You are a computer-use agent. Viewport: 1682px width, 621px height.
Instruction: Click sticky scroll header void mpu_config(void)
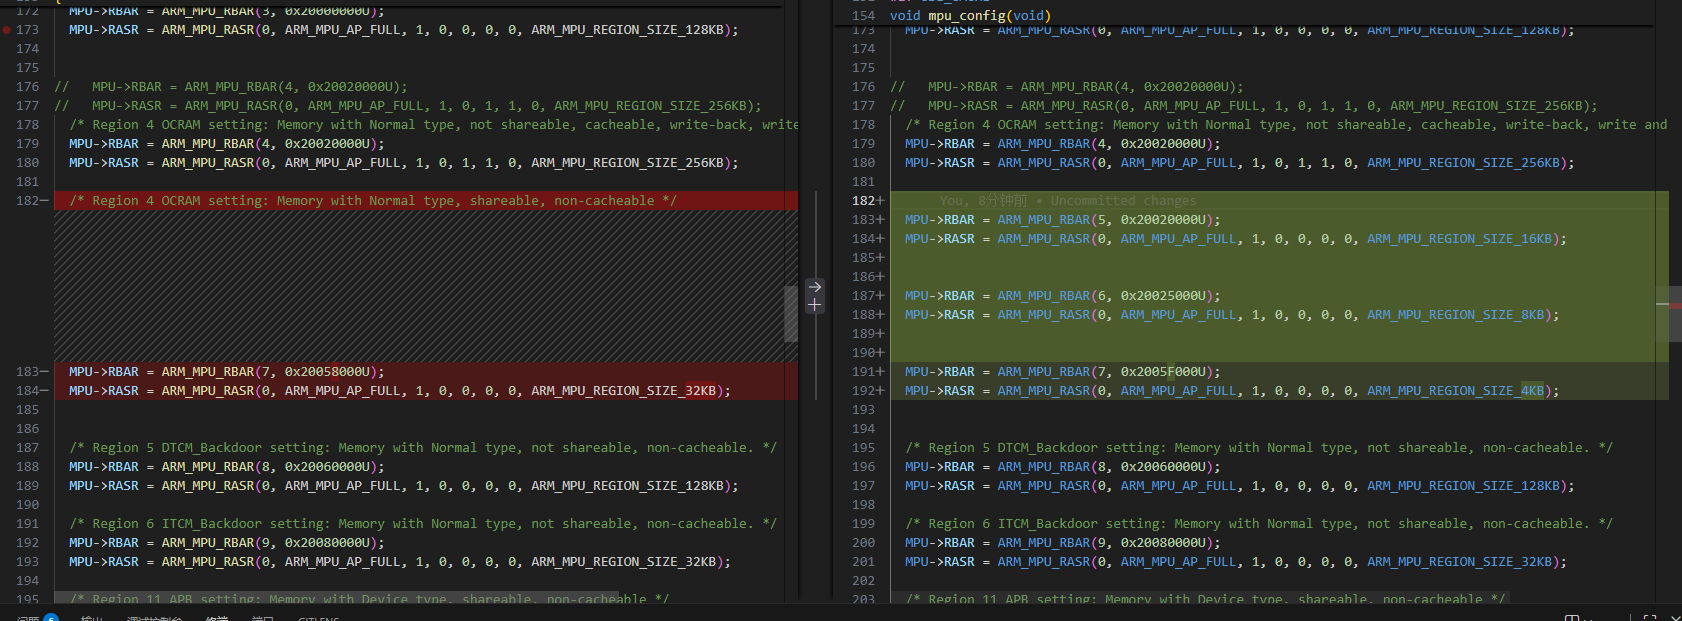(970, 15)
